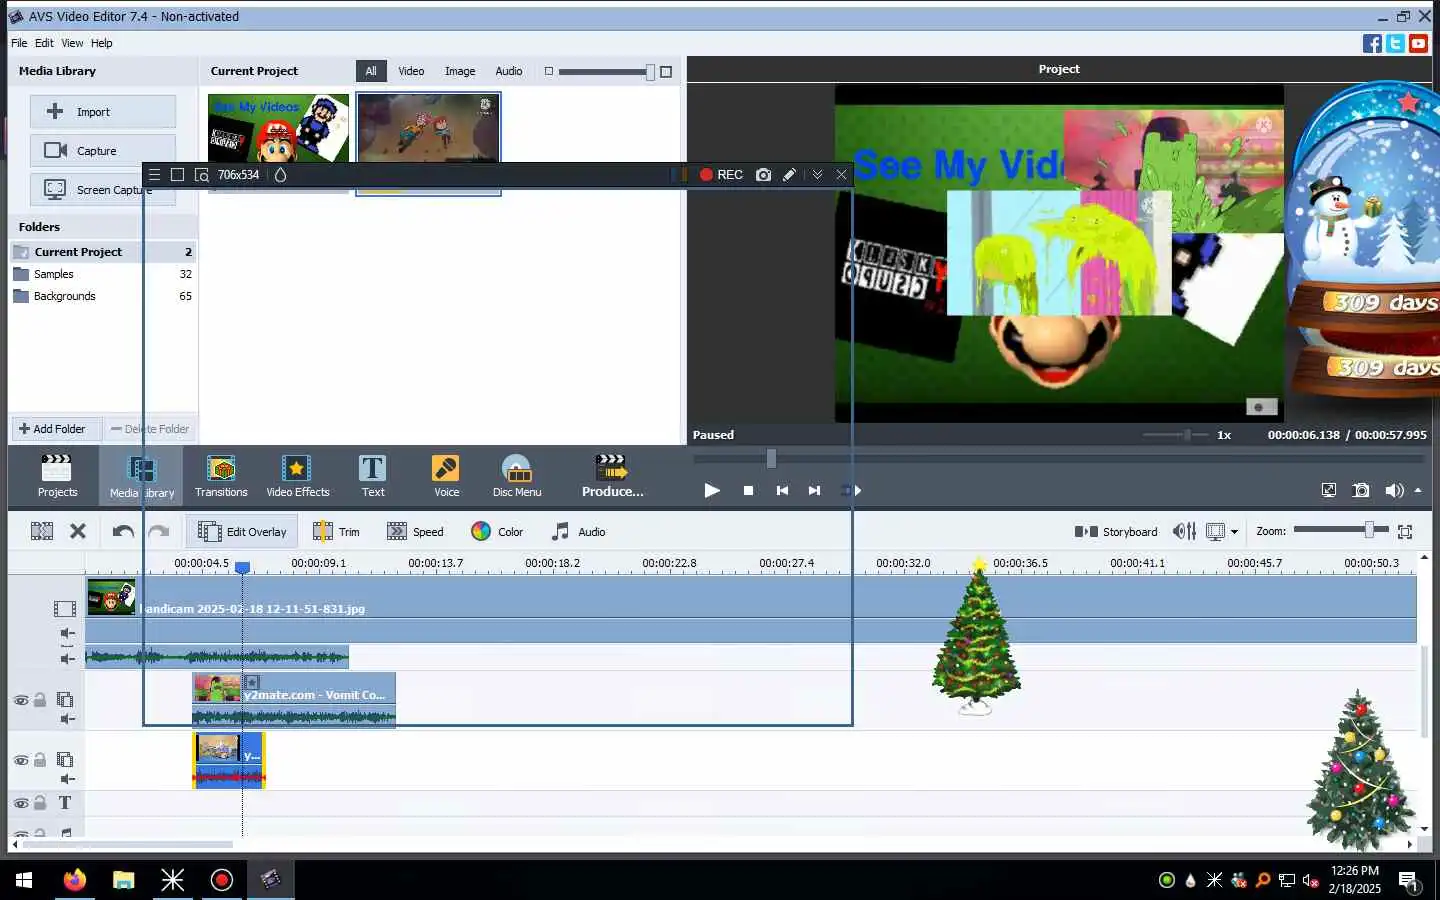
Task: Toggle visibility of the second overlay track
Action: coord(21,760)
